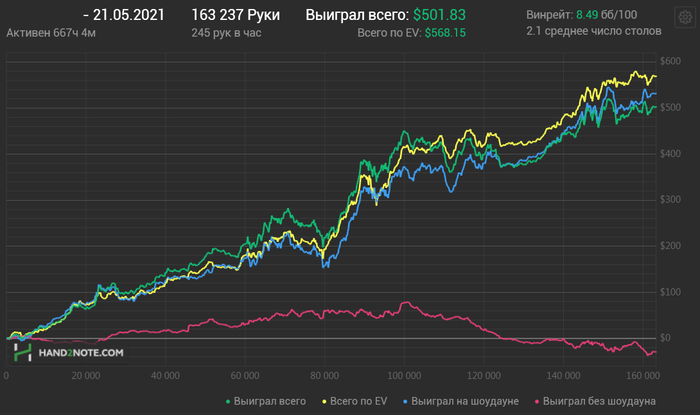Click the '163 237 Руки' hands count
The image size is (700, 415).
pyautogui.click(x=236, y=15)
